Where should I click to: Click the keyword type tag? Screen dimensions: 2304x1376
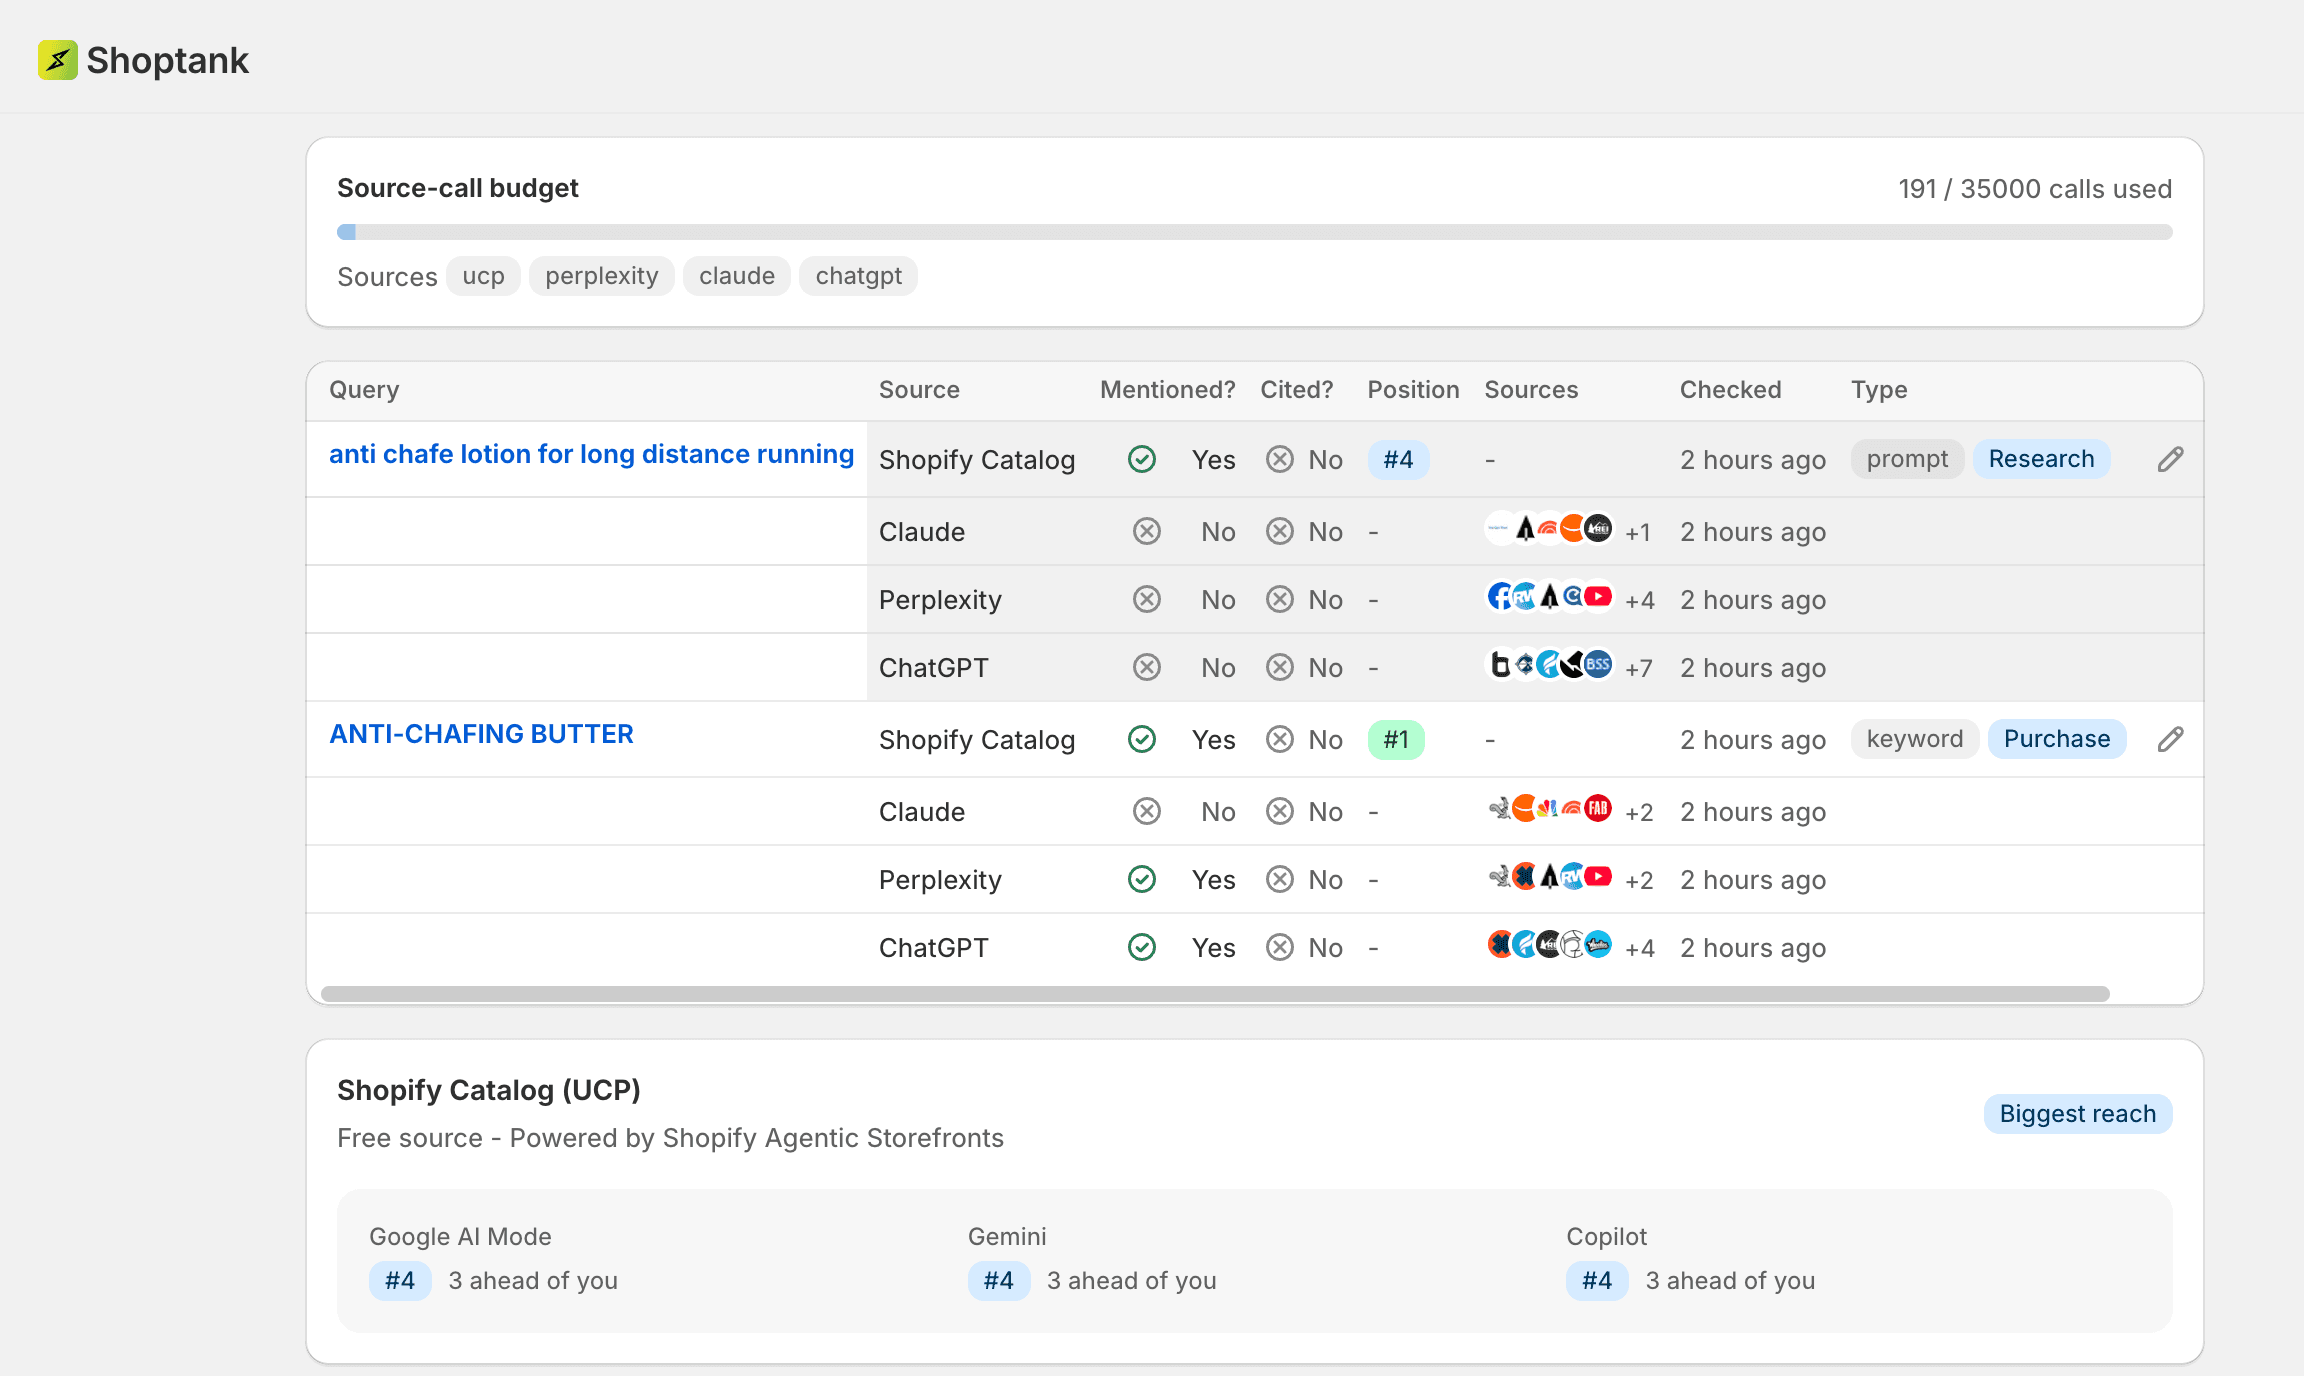(1915, 739)
